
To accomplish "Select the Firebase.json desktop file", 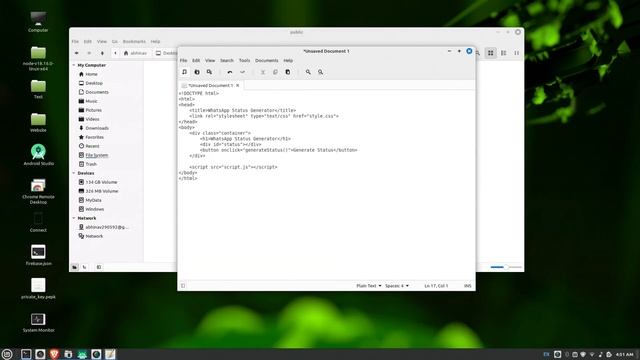I will [38, 255].
